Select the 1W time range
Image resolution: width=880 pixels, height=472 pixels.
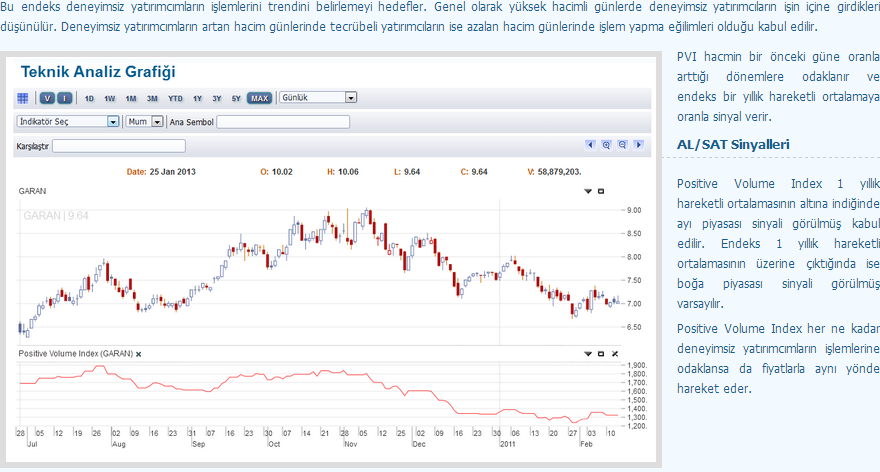109,98
